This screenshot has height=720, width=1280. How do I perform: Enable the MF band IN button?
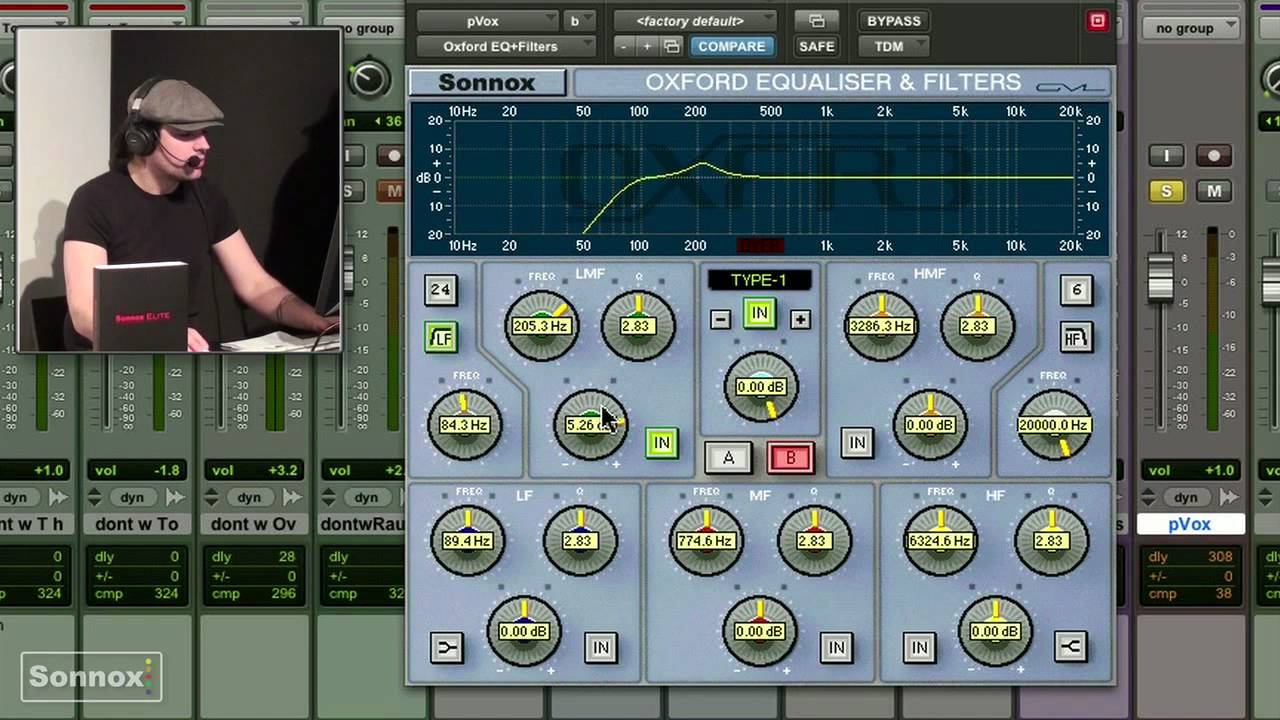[x=836, y=648]
